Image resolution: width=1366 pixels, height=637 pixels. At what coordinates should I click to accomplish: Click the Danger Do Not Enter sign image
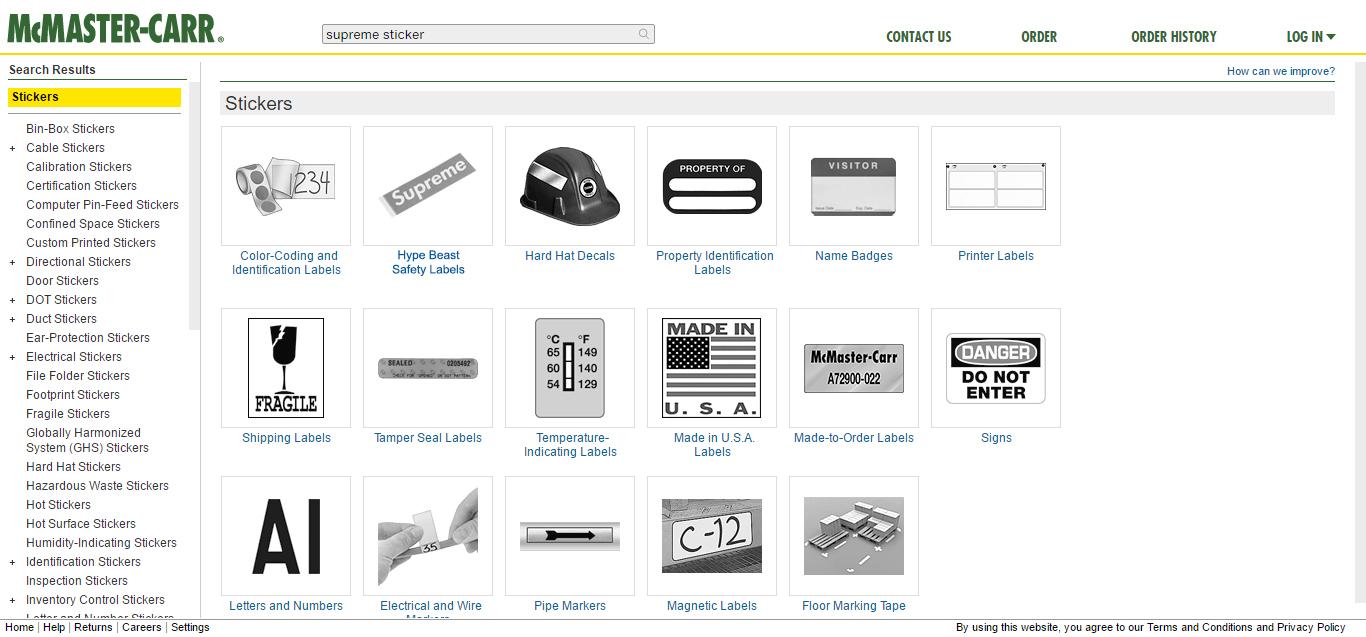pos(995,367)
